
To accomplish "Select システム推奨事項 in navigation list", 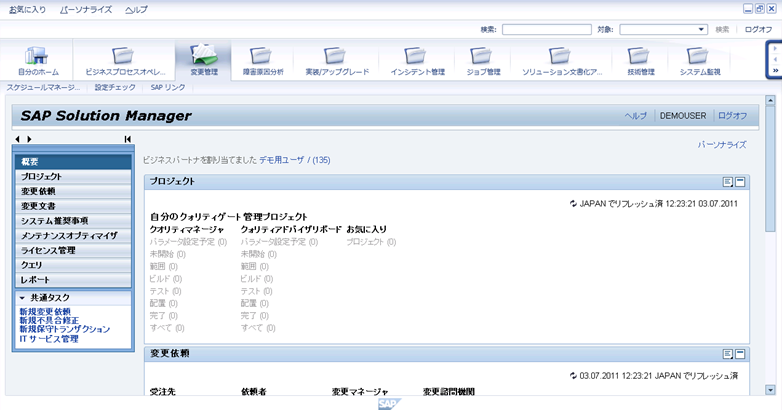I will point(73,220).
